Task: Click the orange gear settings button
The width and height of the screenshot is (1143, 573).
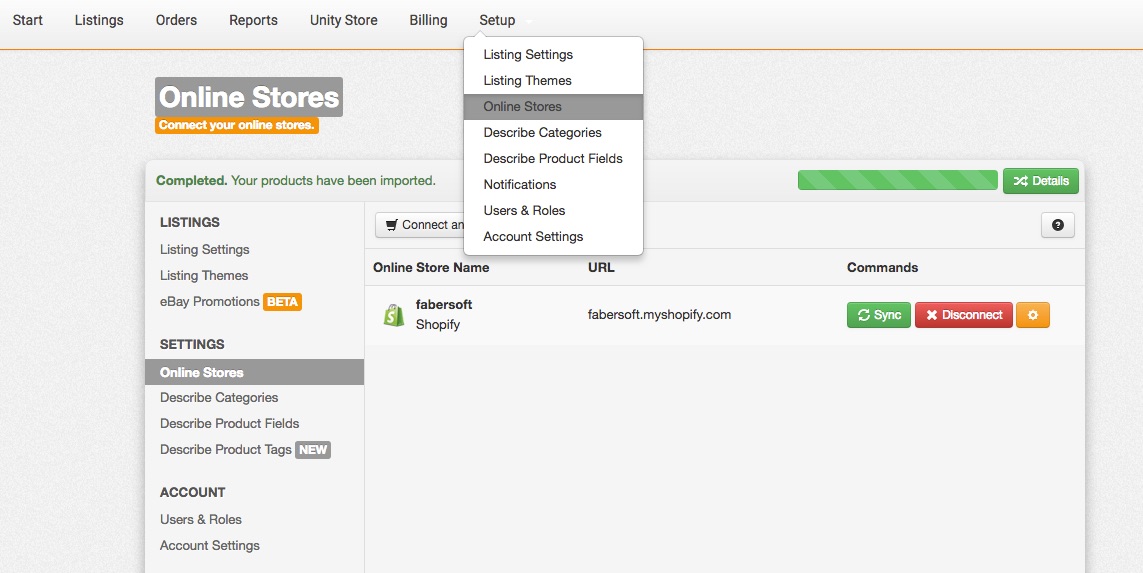Action: click(1032, 315)
